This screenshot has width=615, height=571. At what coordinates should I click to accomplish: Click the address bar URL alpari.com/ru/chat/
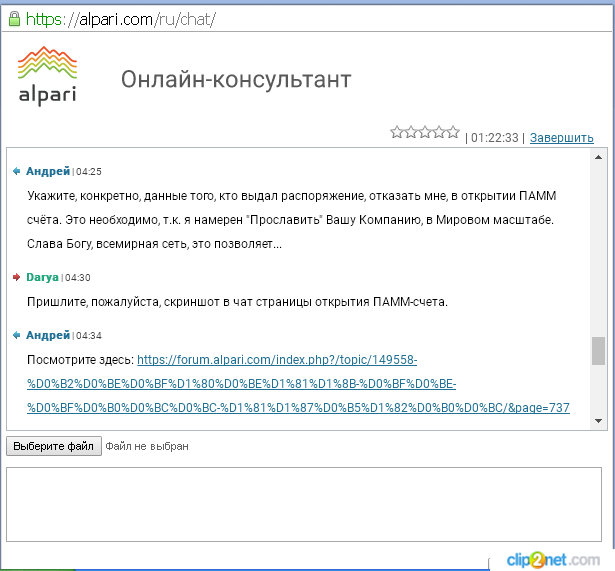pyautogui.click(x=120, y=19)
